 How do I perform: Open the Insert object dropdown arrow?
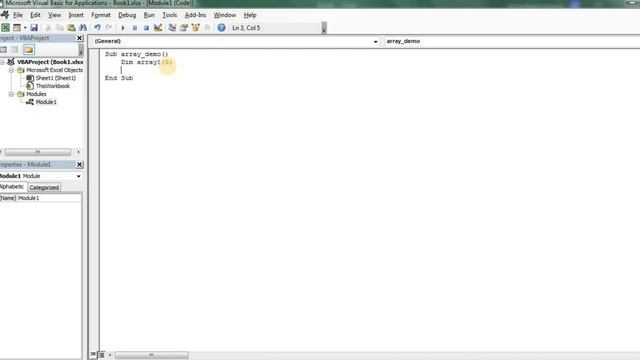click(x=25, y=28)
